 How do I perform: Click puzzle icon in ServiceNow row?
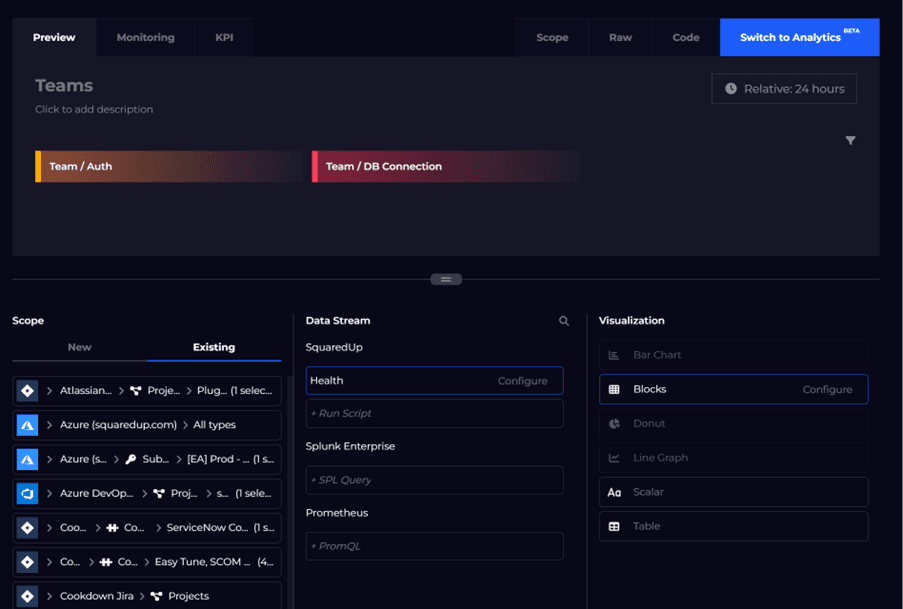coord(112,528)
